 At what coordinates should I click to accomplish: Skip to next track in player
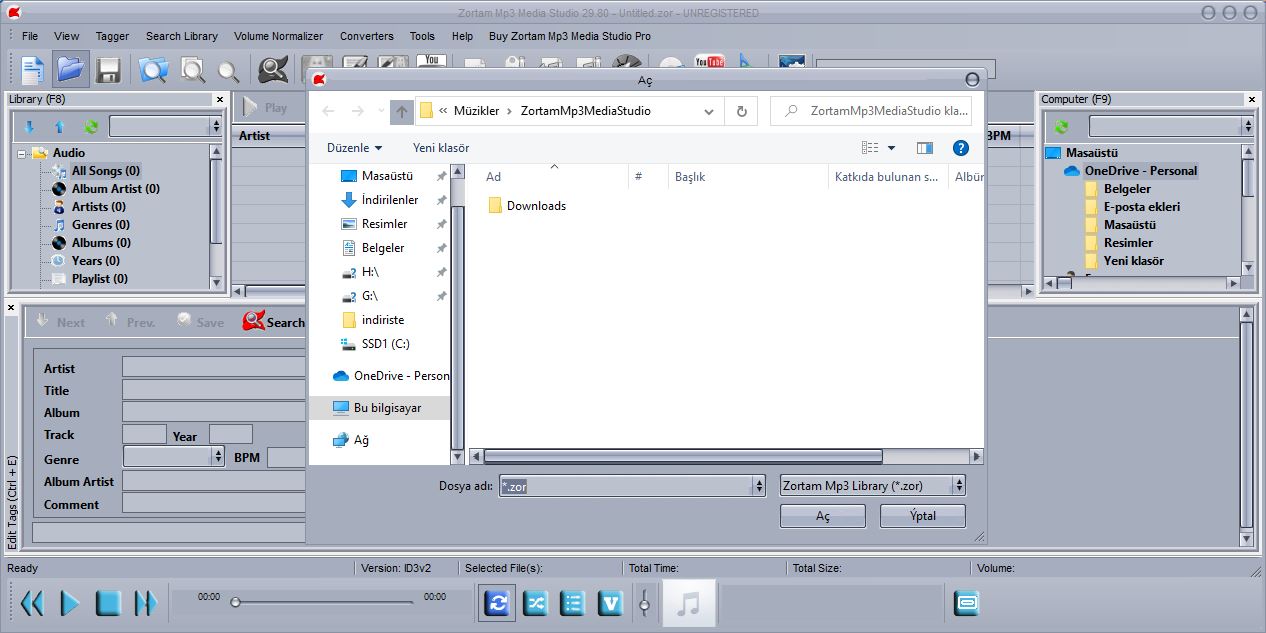(146, 603)
